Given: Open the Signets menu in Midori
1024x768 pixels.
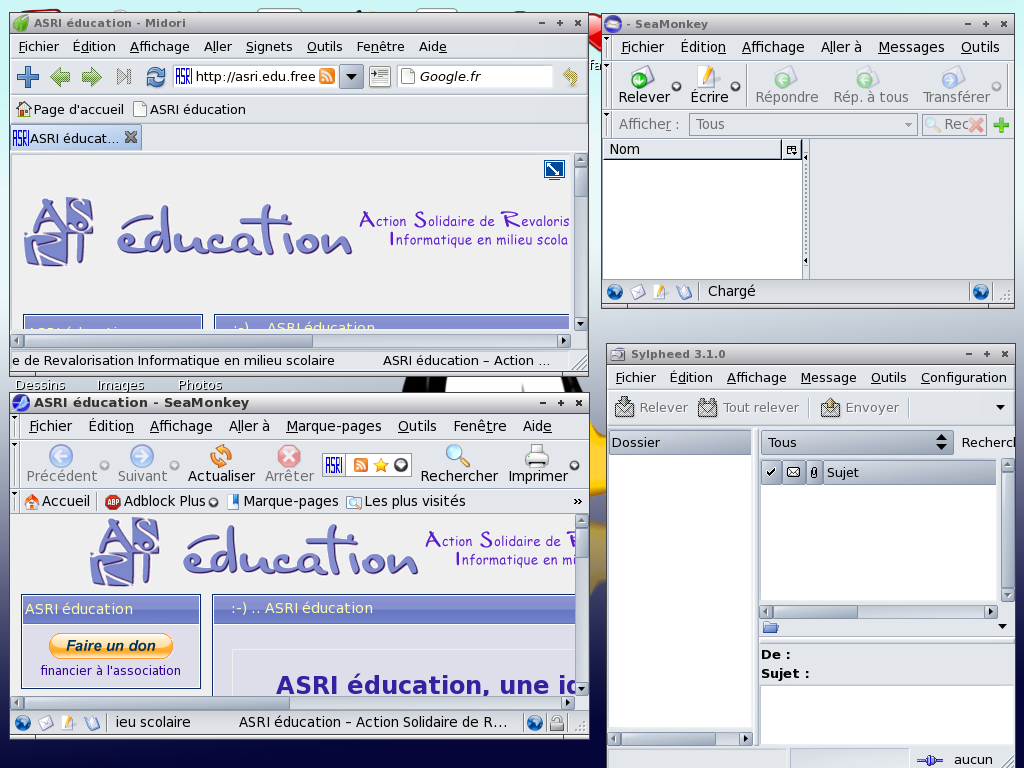Looking at the screenshot, I should tap(269, 46).
